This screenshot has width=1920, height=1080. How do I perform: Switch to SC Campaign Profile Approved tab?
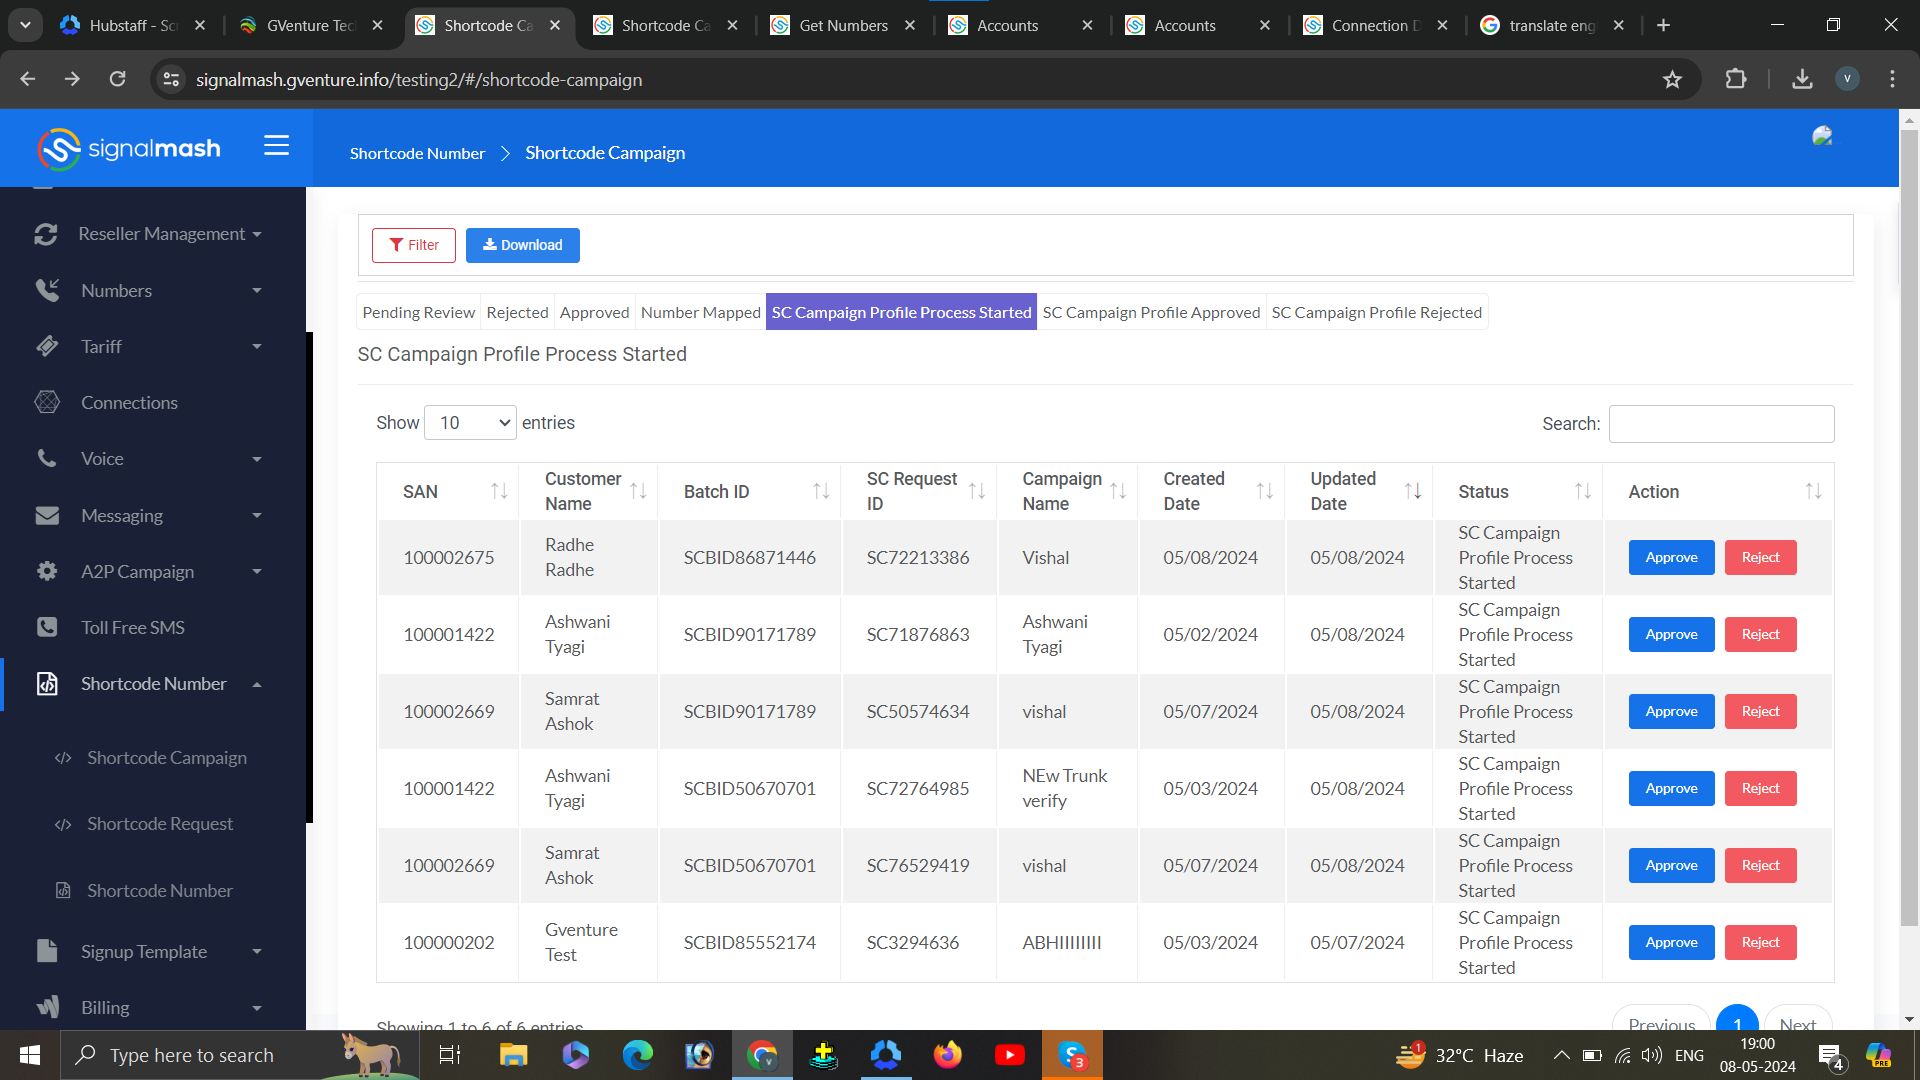point(1151,312)
